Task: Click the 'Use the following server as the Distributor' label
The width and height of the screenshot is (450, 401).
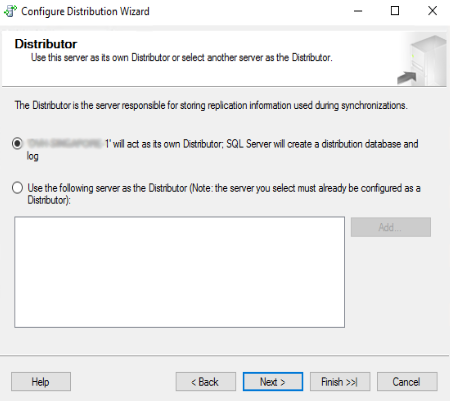Action: [224, 194]
